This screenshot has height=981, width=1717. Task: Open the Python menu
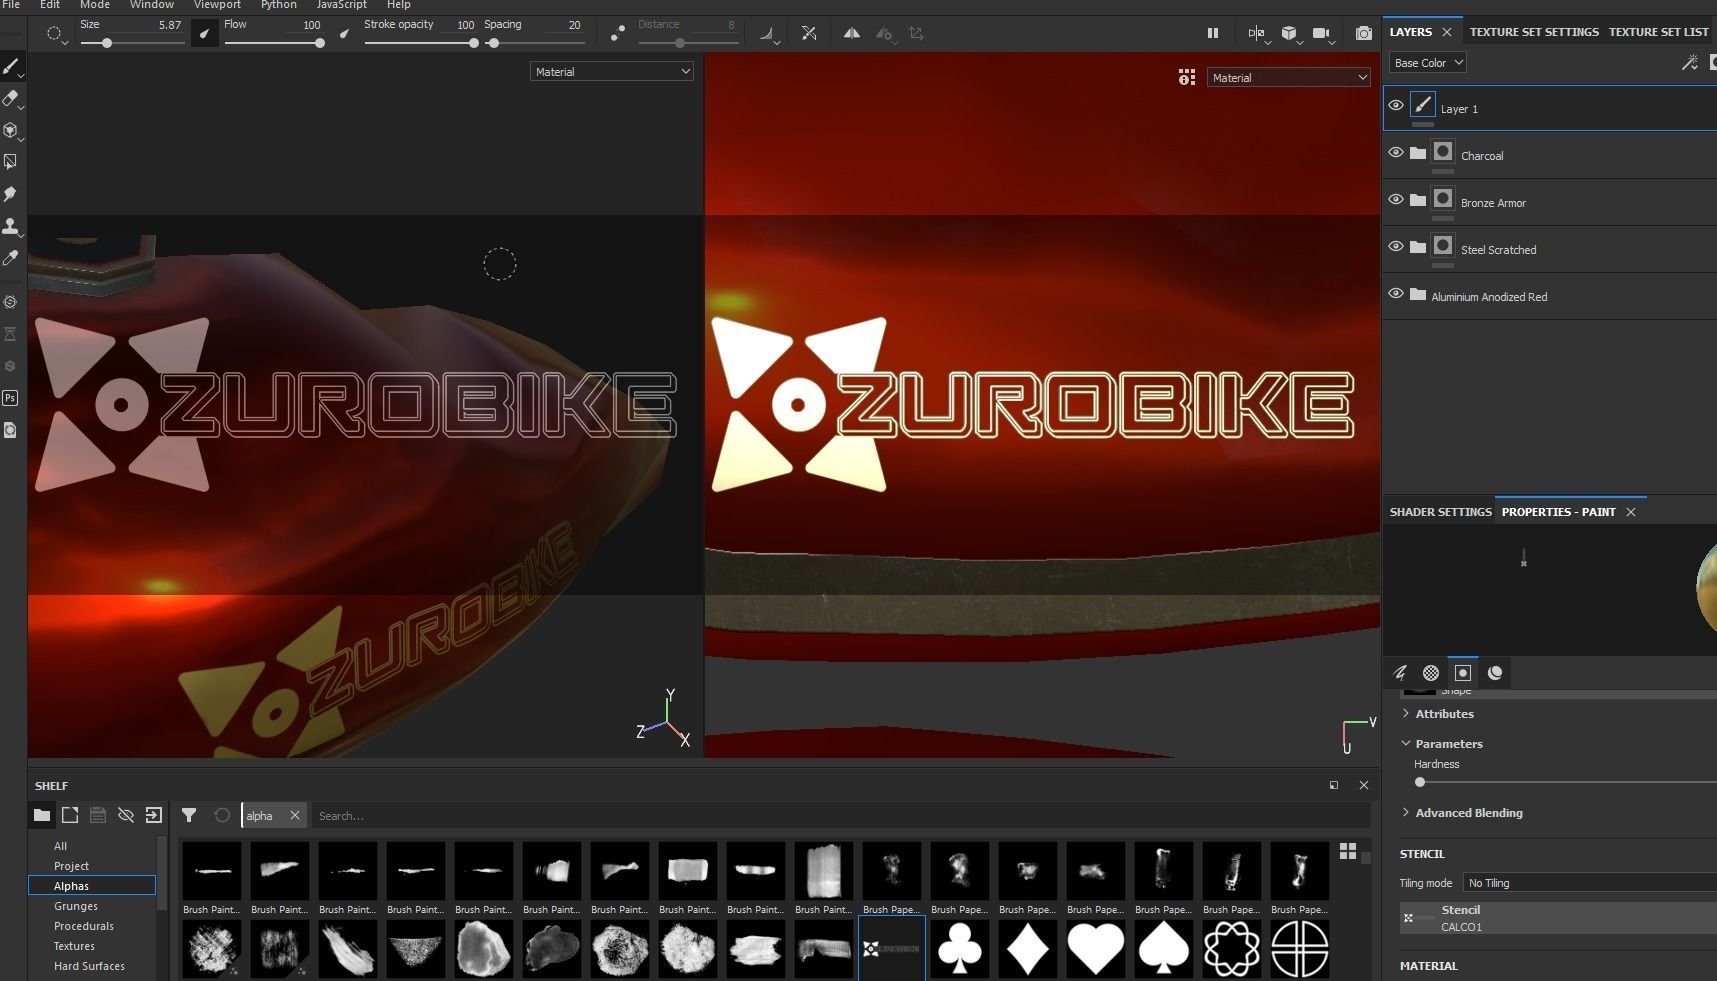278,5
